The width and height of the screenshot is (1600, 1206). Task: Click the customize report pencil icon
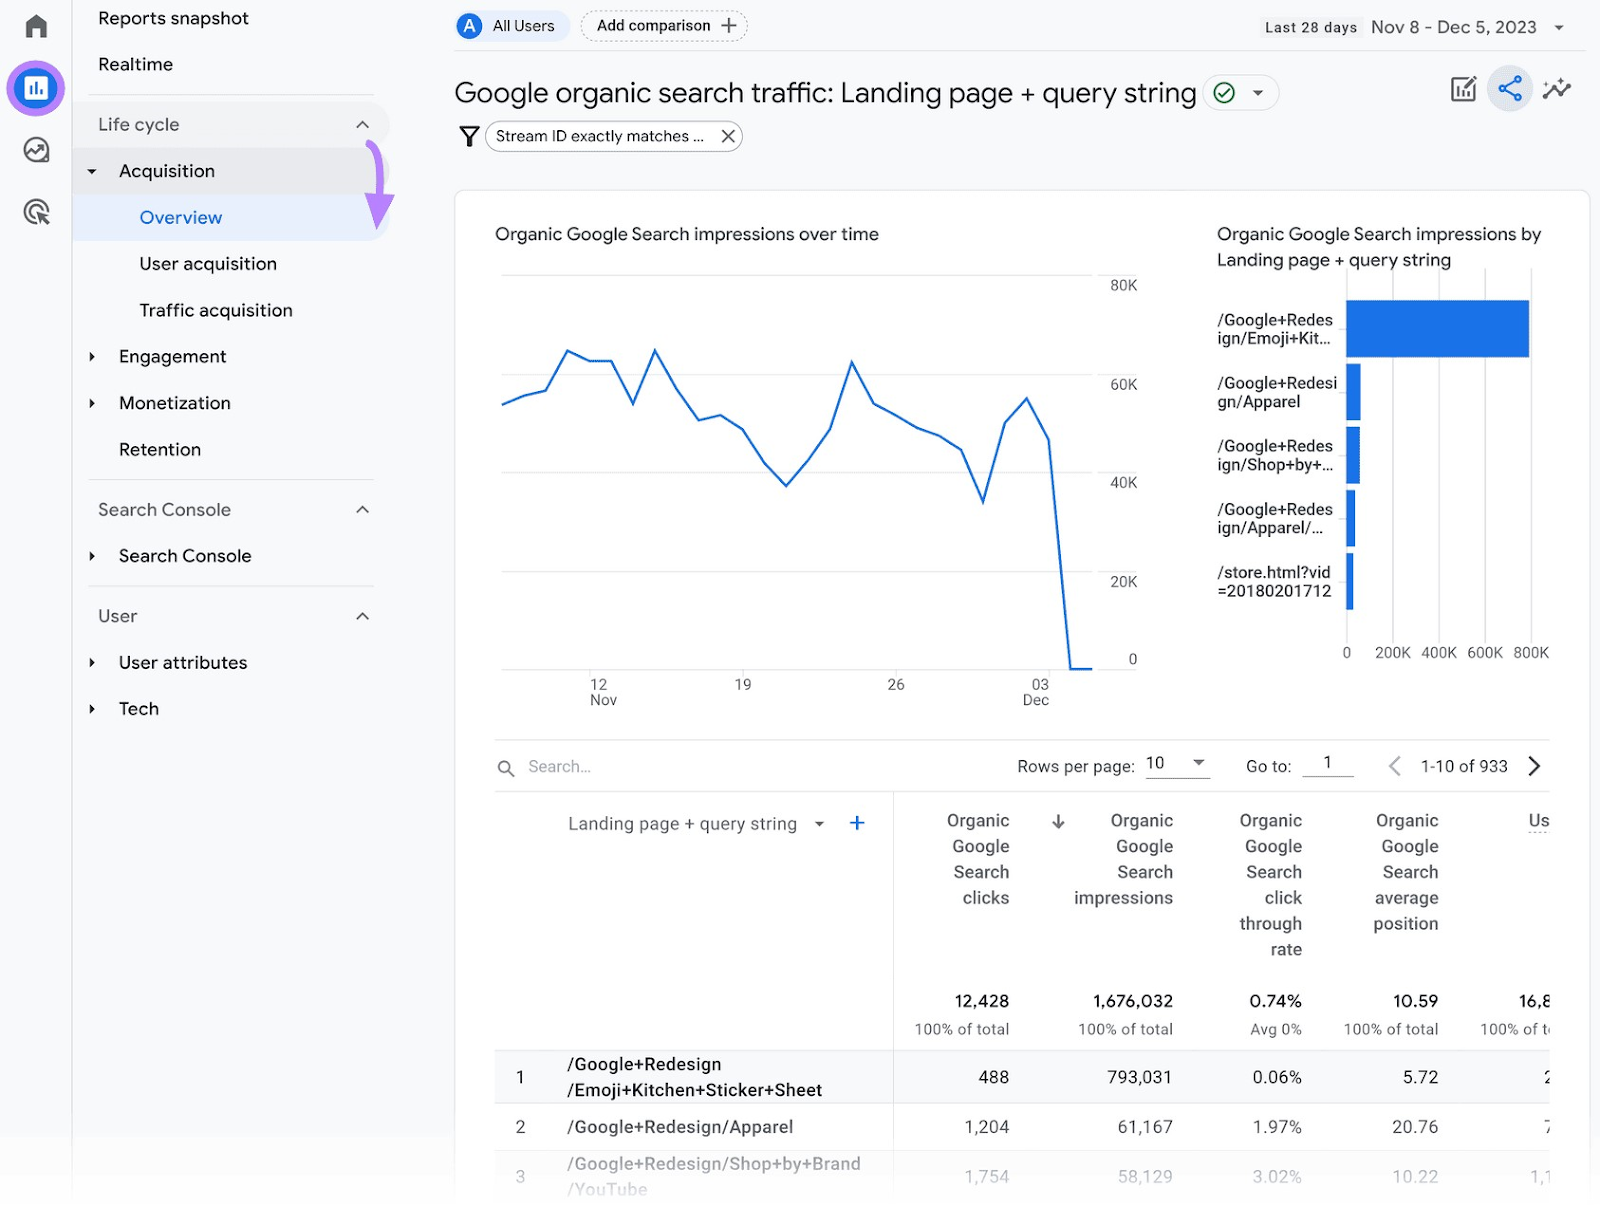(1463, 89)
